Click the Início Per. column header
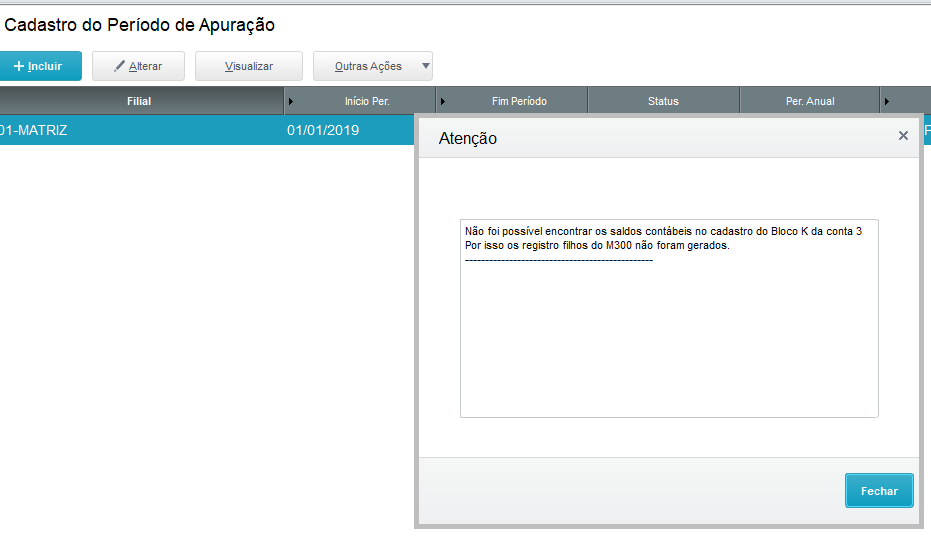The height and width of the screenshot is (540, 931). 367,101
